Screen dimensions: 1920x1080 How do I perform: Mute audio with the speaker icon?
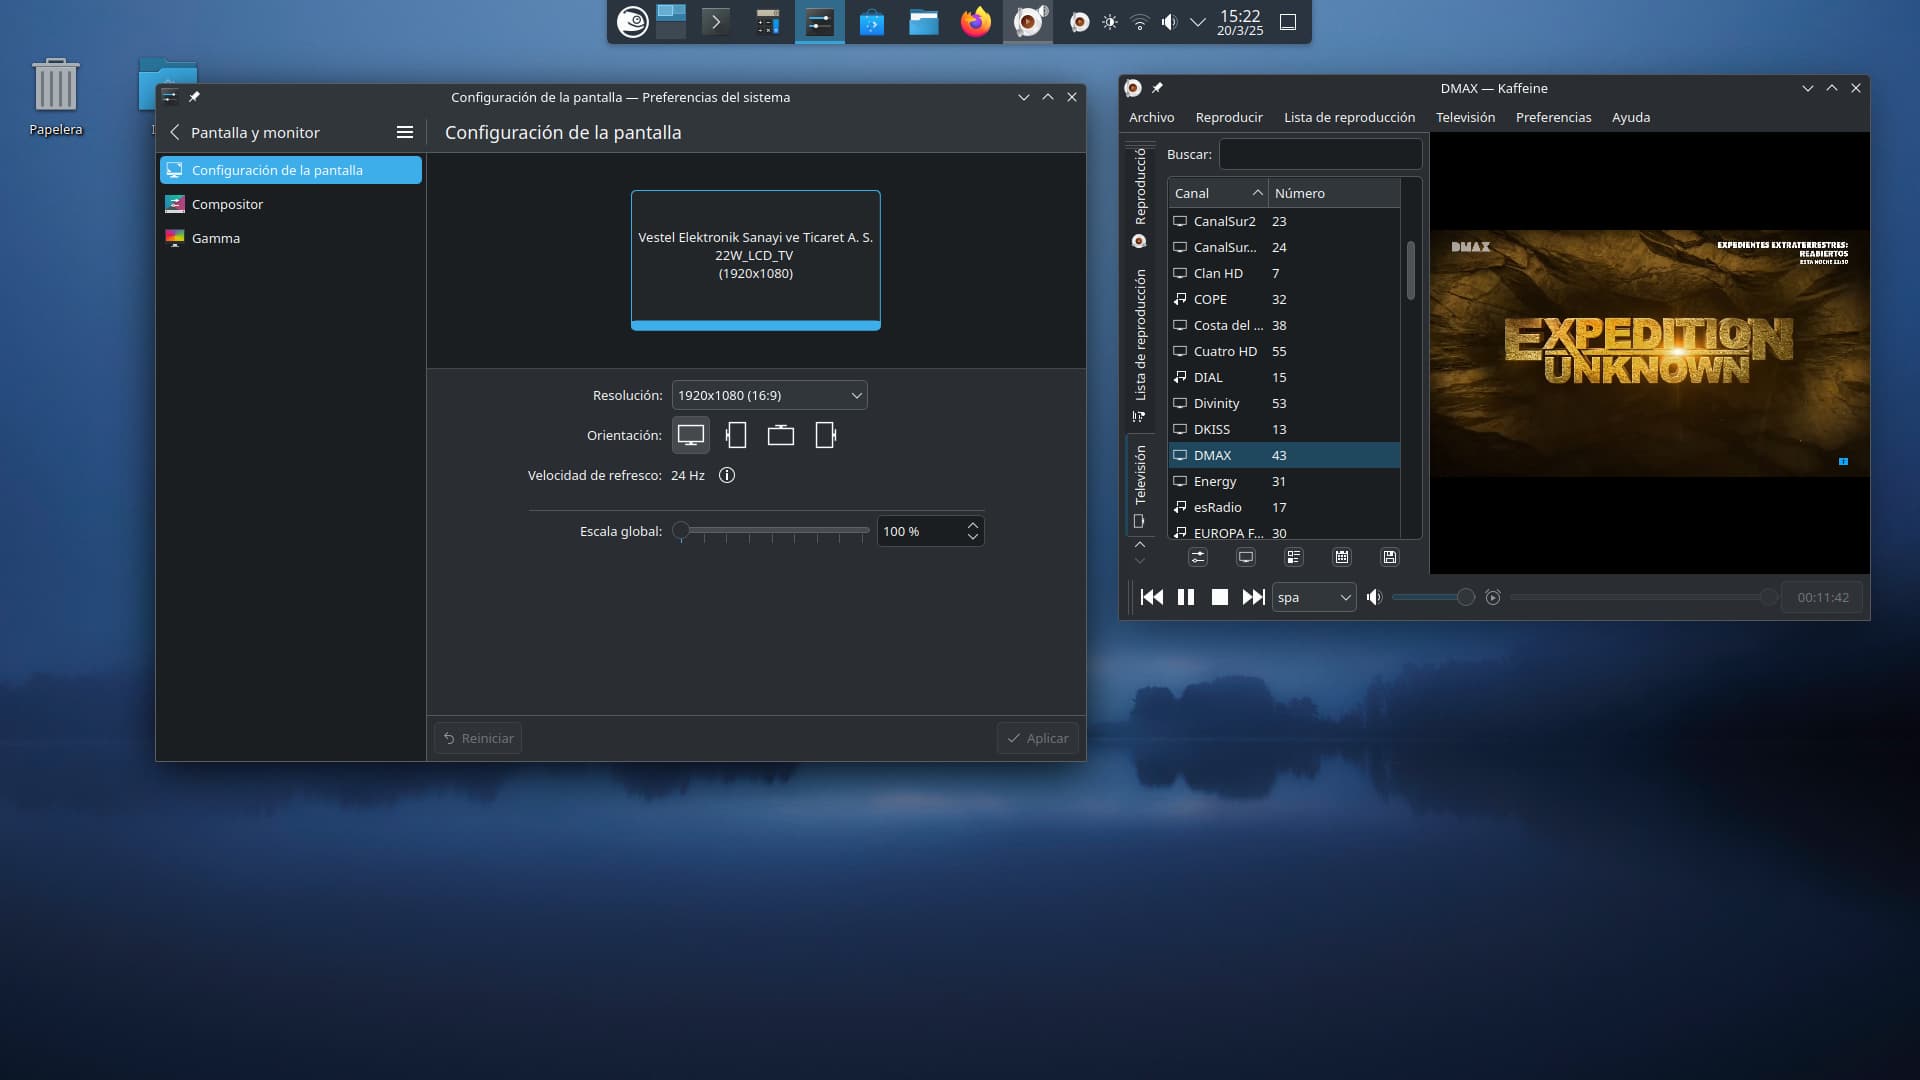(x=1375, y=597)
